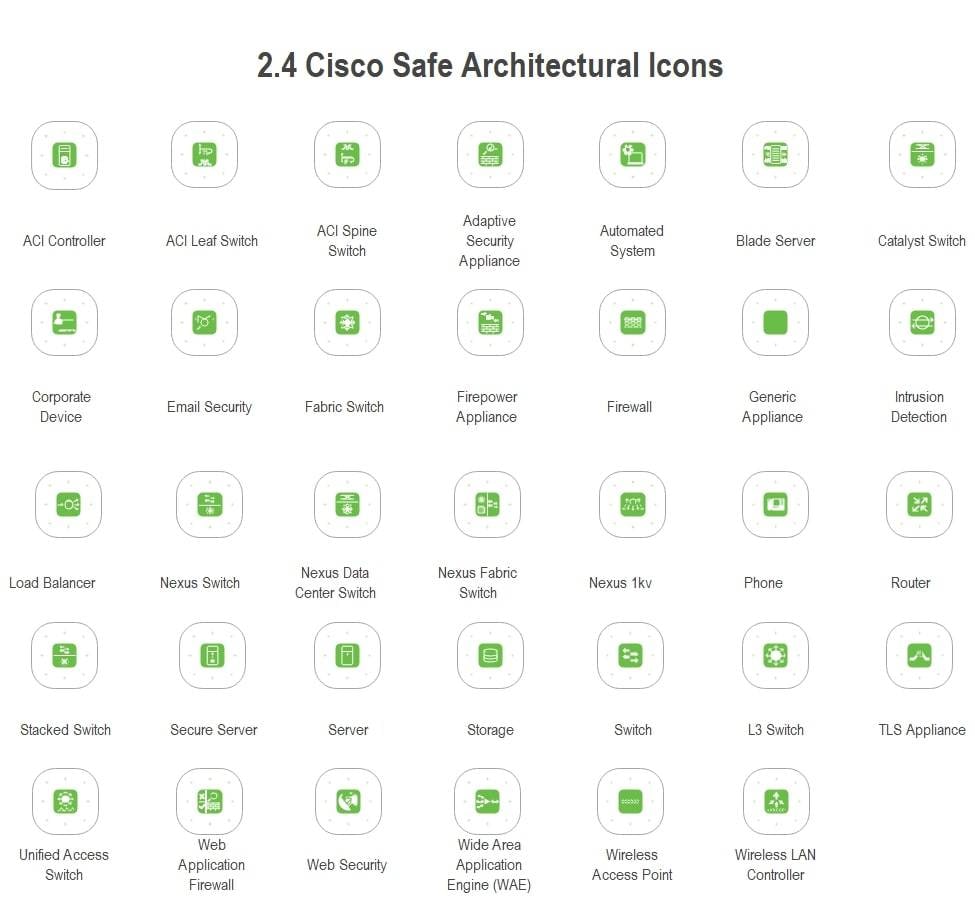This screenshot has width=975, height=912.
Task: Click the 'L3 Switch' label text
Action: point(775,729)
